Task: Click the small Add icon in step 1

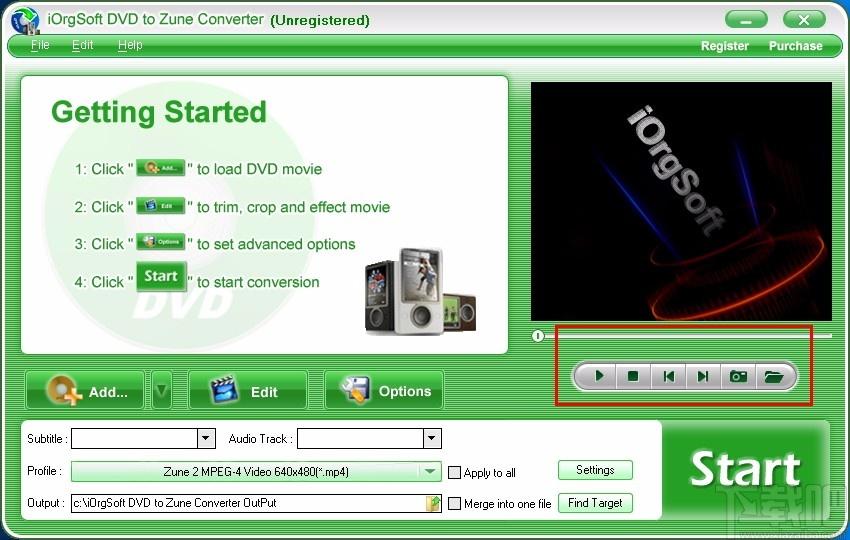Action: pyautogui.click(x=160, y=168)
